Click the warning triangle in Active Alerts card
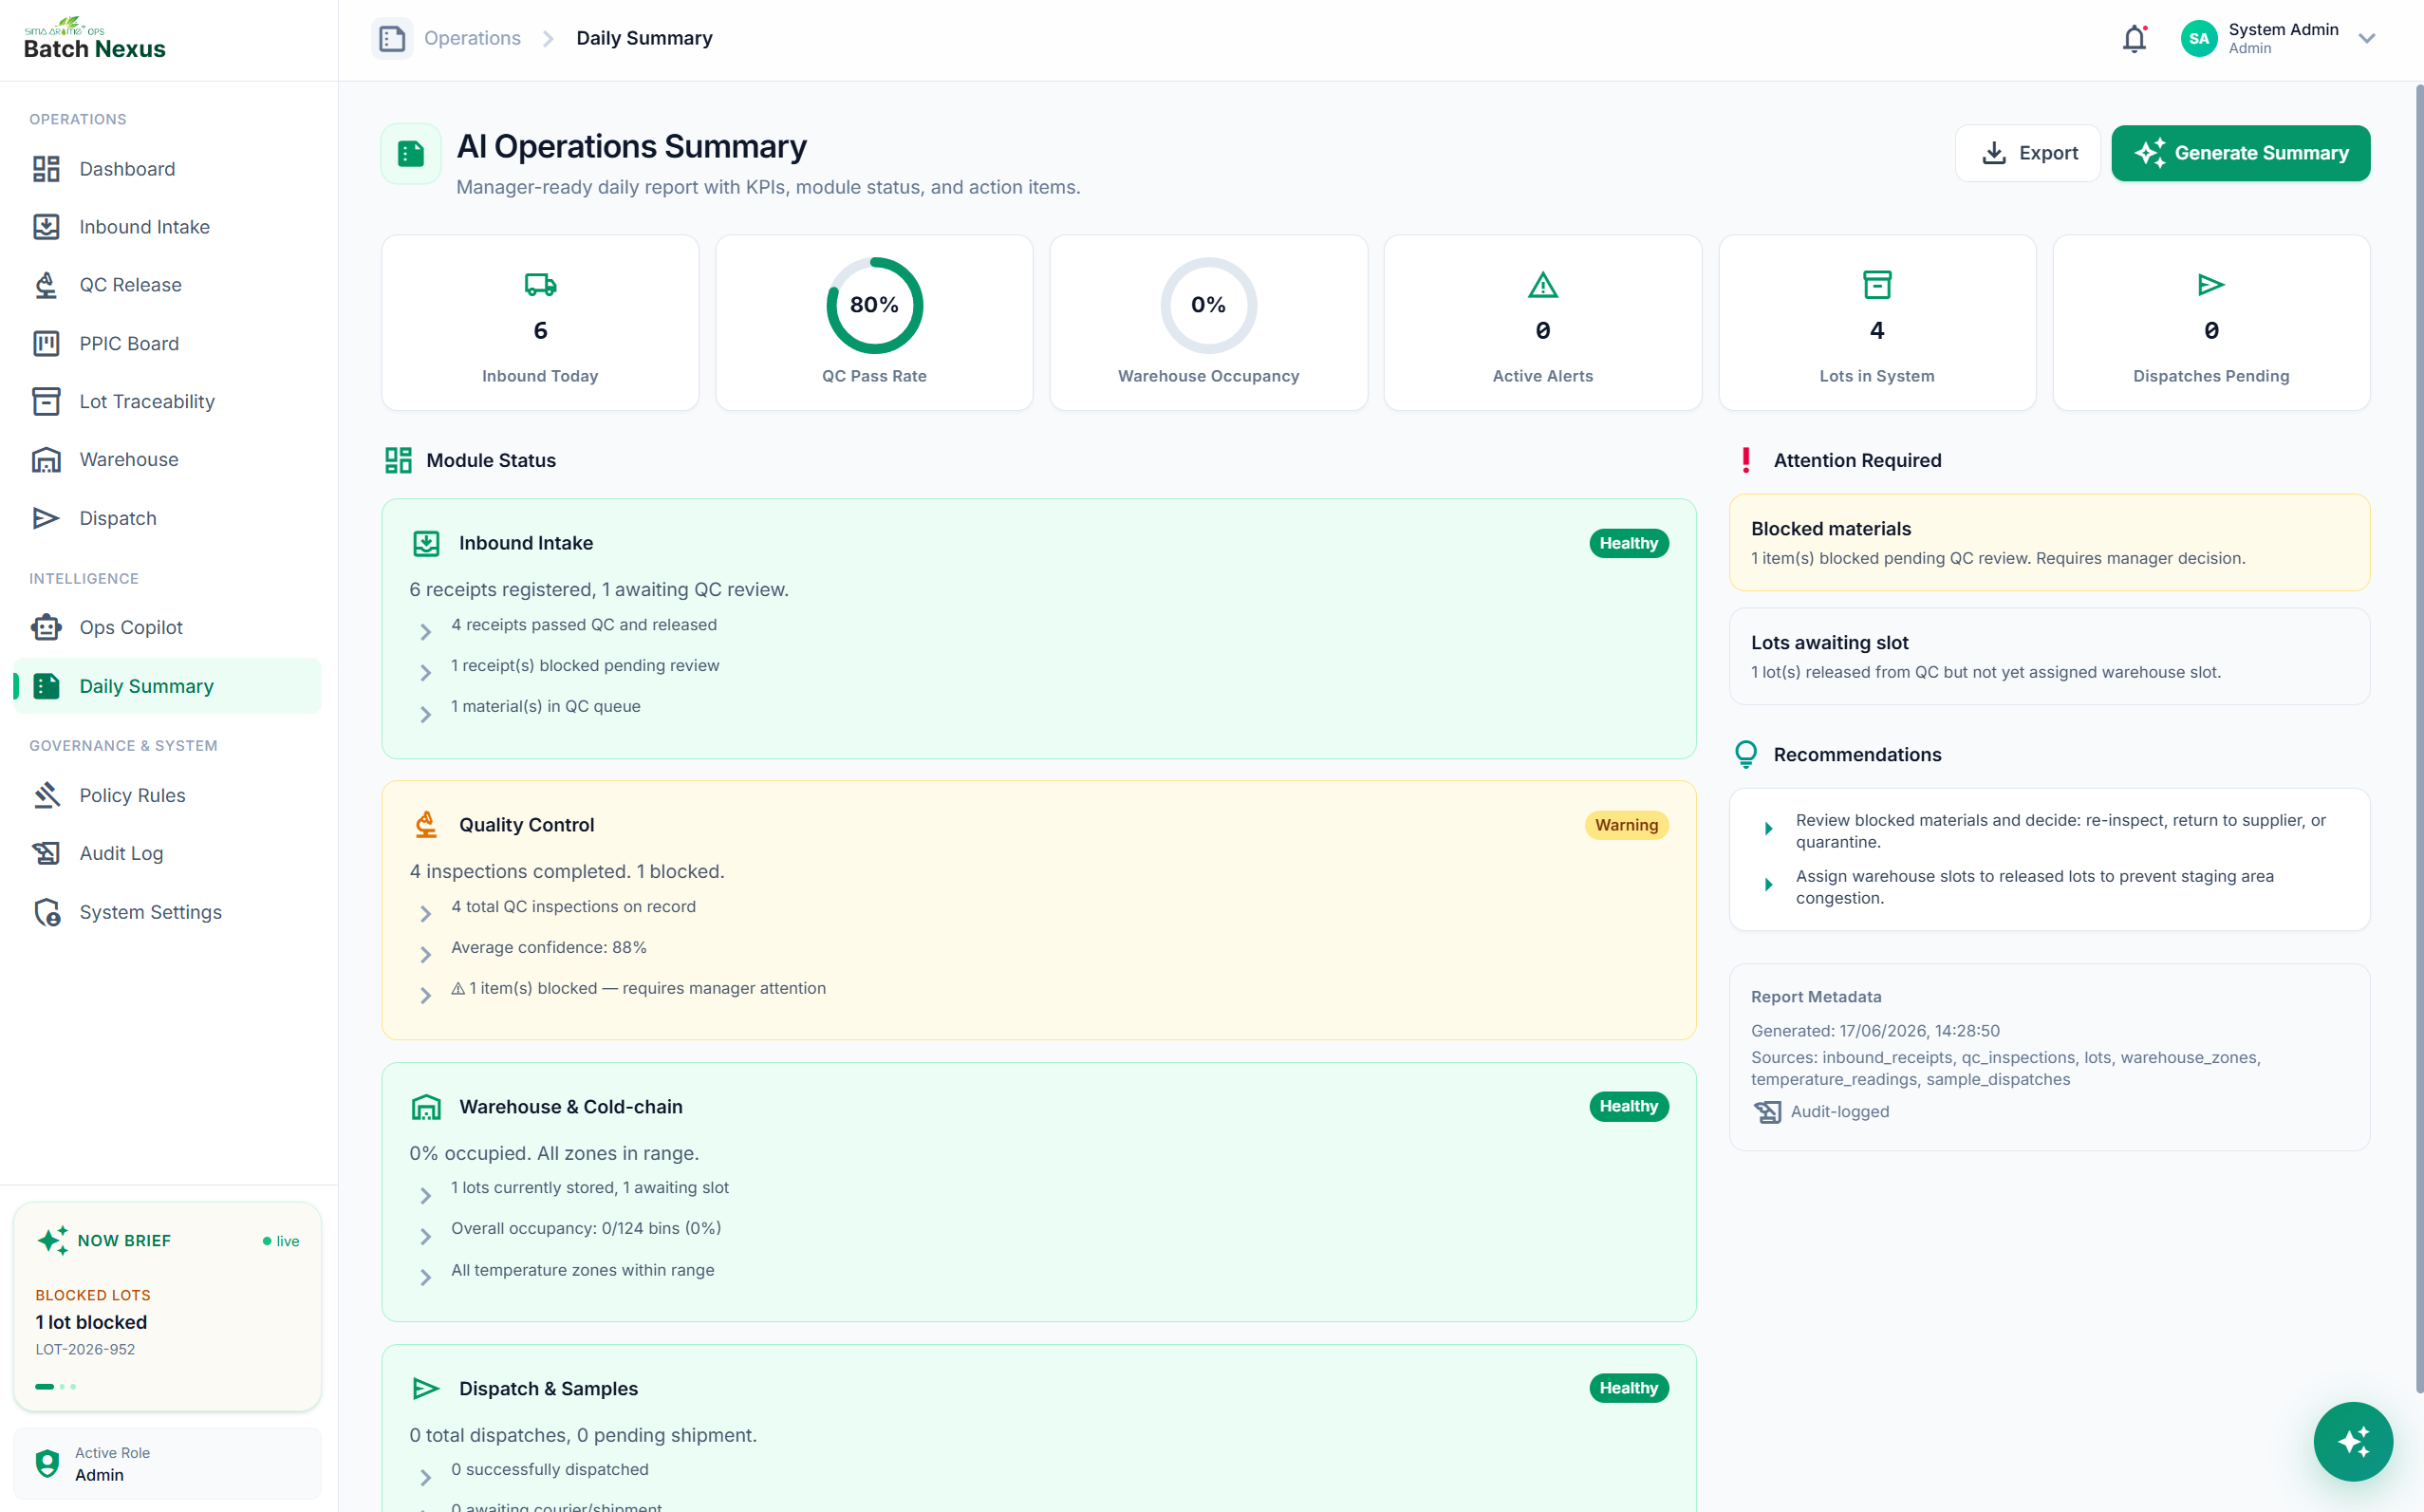The image size is (2424, 1512). pyautogui.click(x=1543, y=285)
